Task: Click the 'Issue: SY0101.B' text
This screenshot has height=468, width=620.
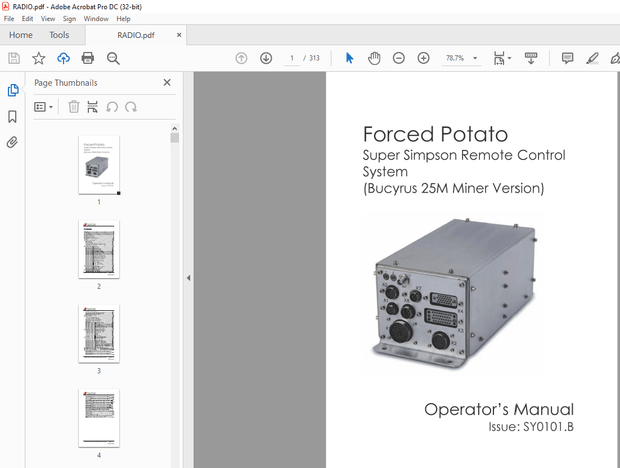Action: click(531, 427)
